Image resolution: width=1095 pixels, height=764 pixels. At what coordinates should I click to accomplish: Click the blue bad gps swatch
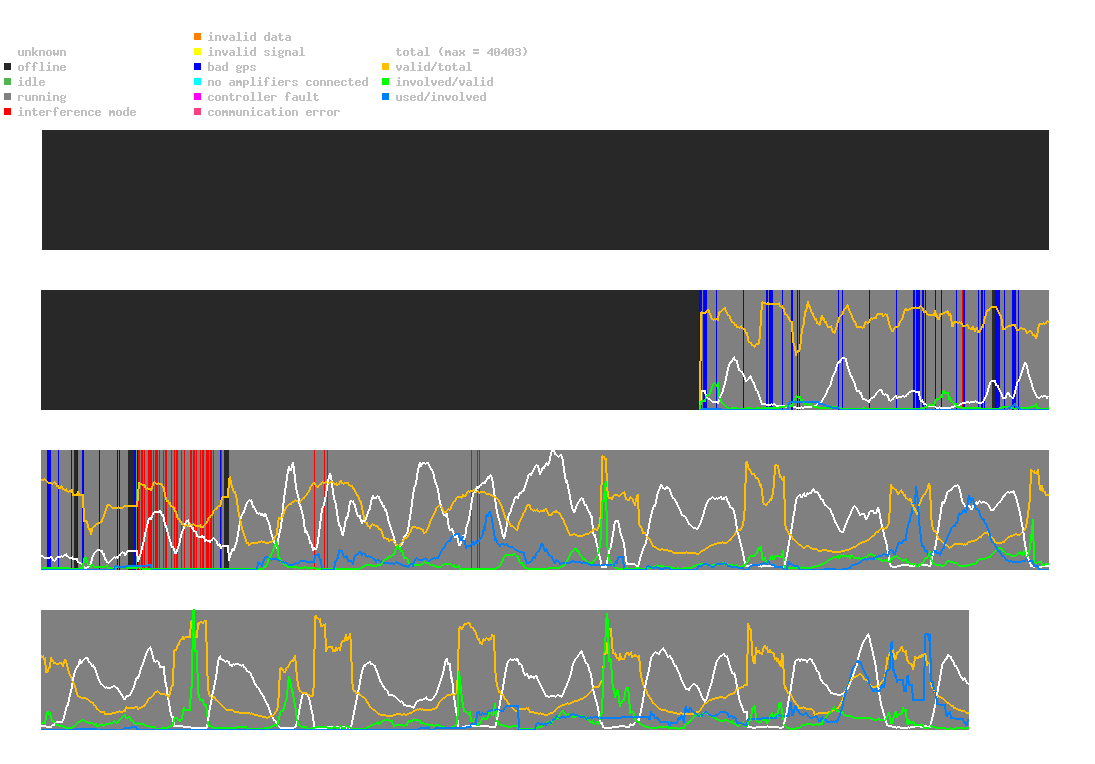coord(198,67)
